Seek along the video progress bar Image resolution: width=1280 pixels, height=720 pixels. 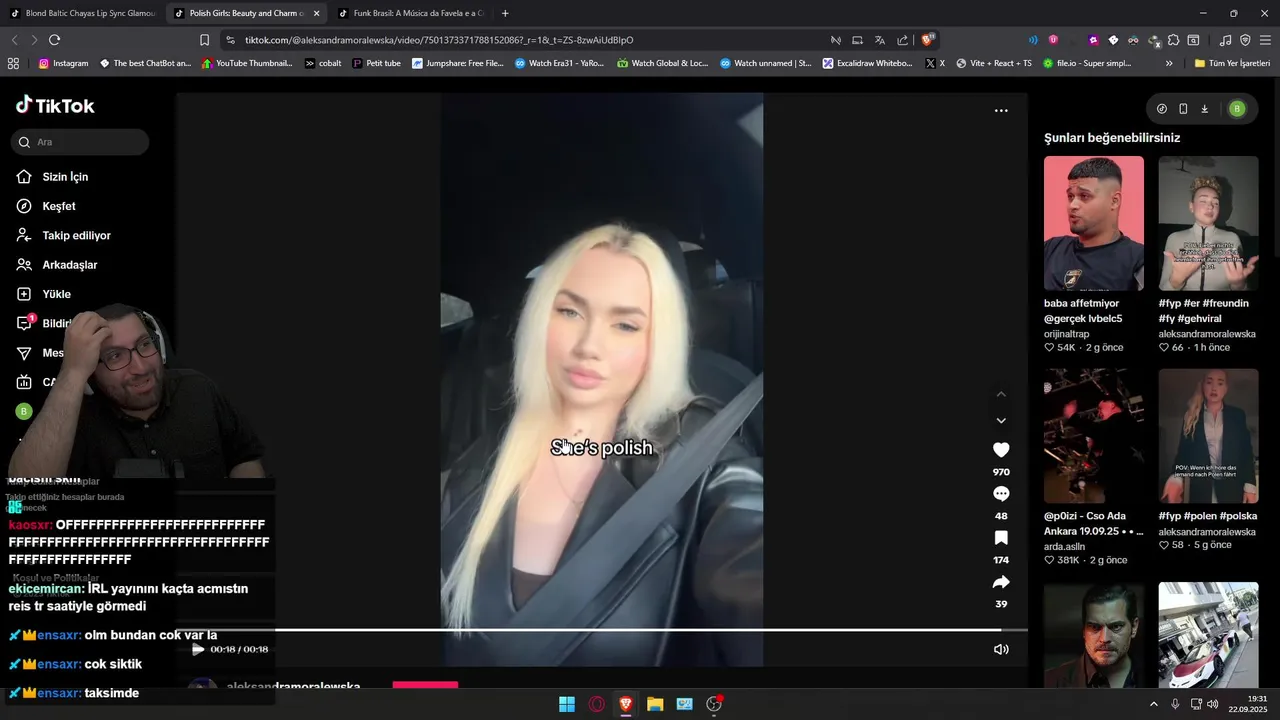(x=602, y=630)
